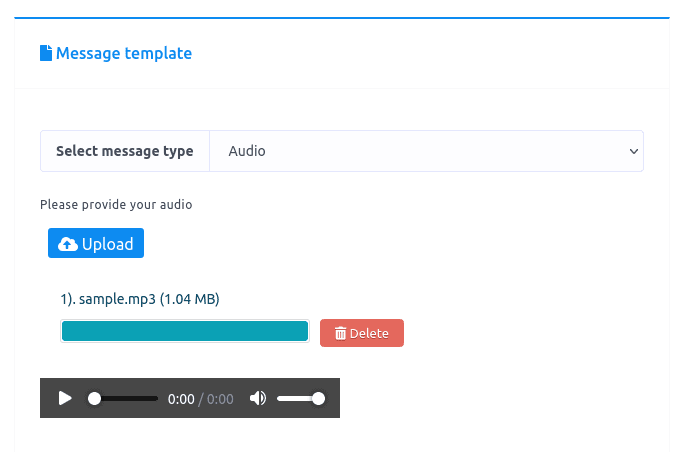The image size is (677, 452).
Task: Open the message type dropdown showing Audio
Action: click(x=426, y=151)
